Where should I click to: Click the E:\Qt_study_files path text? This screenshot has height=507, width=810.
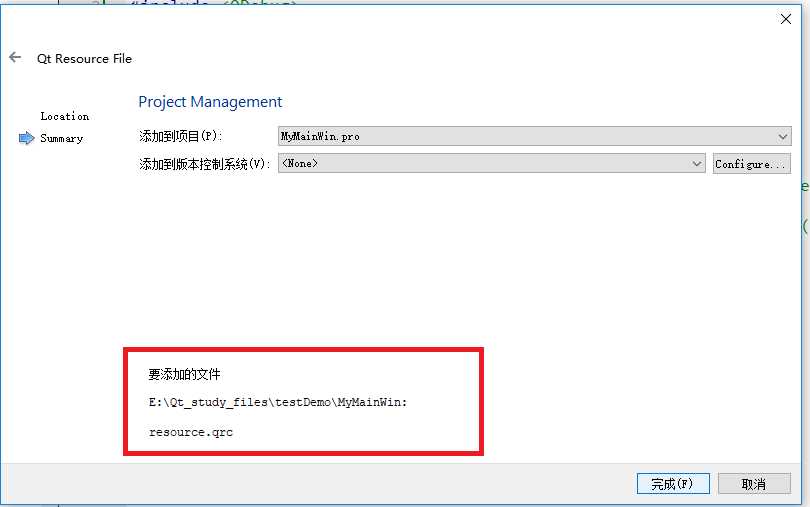(278, 402)
